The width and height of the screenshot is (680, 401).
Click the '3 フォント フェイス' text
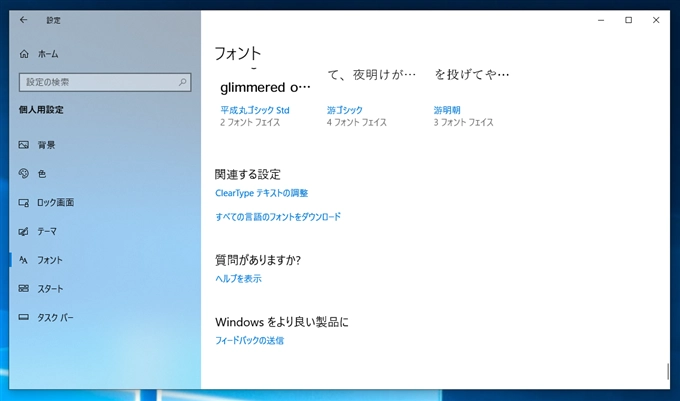click(463, 123)
